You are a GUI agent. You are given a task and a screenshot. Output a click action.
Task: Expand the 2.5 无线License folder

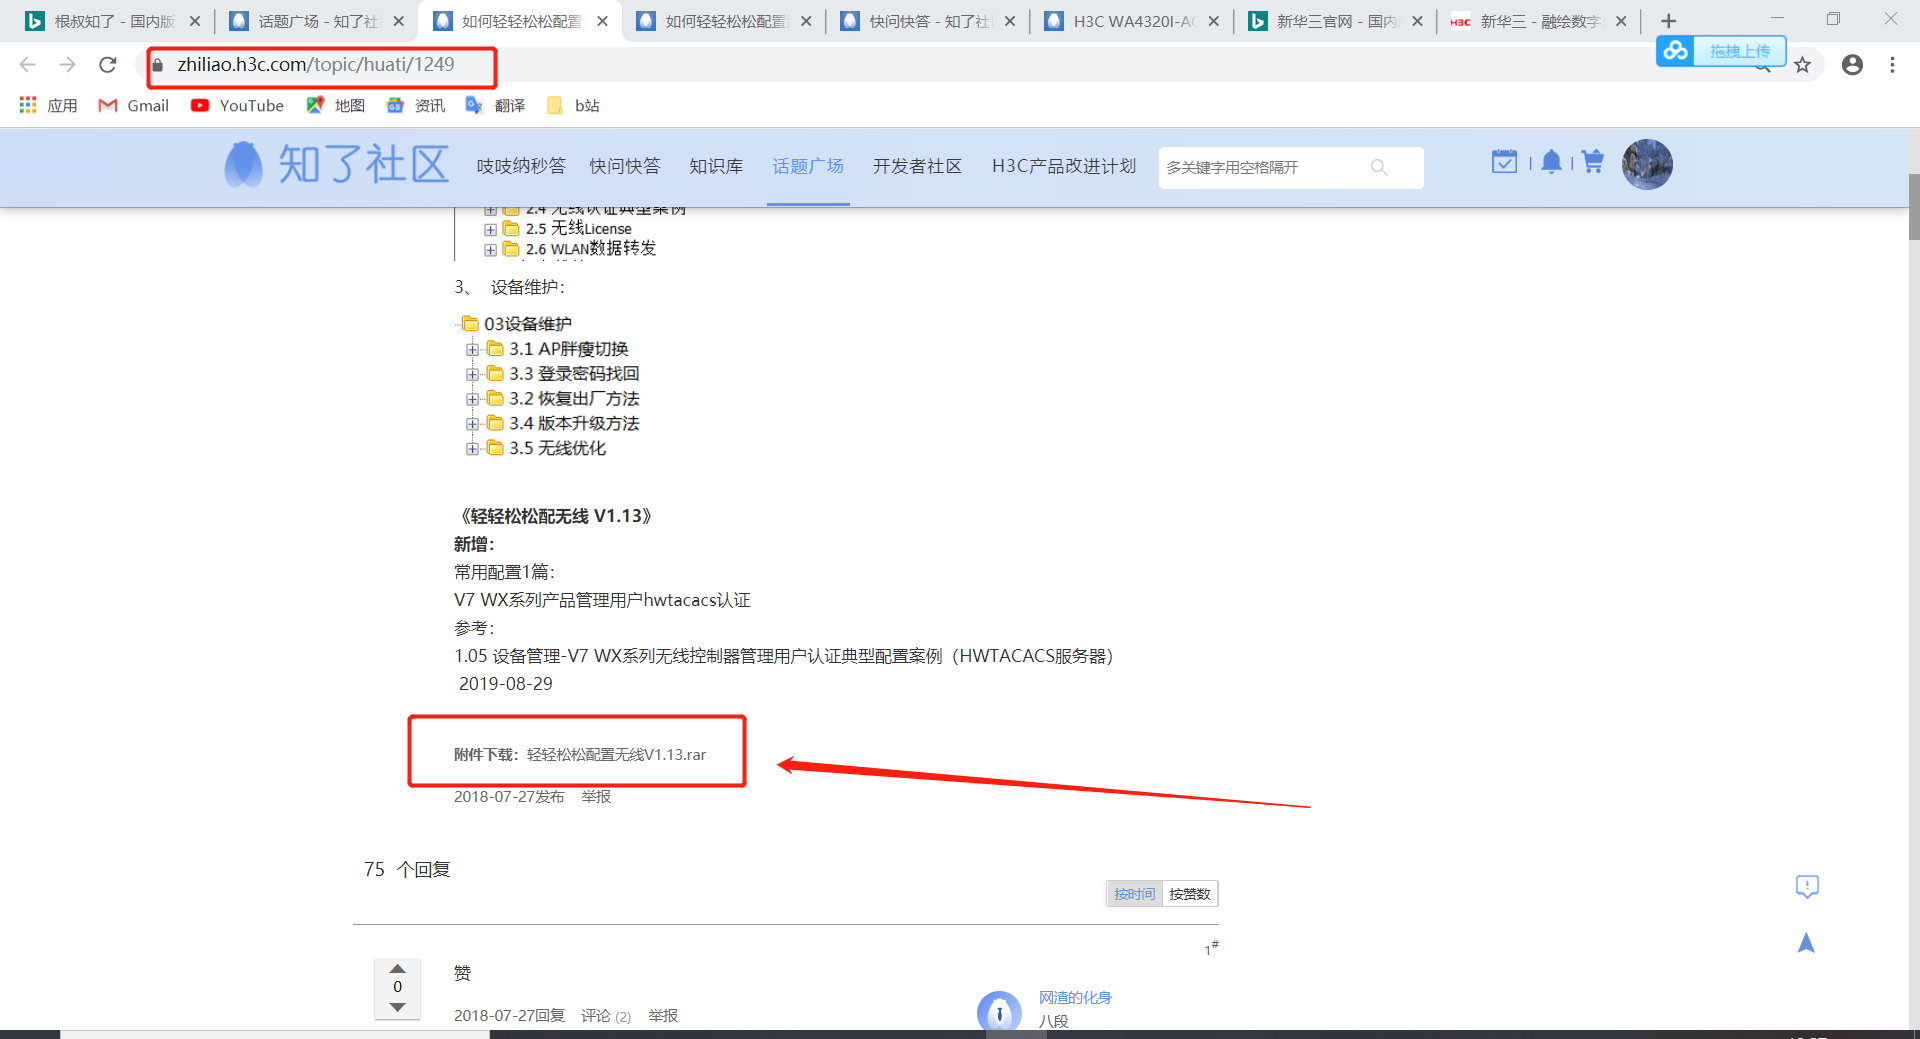pyautogui.click(x=490, y=230)
